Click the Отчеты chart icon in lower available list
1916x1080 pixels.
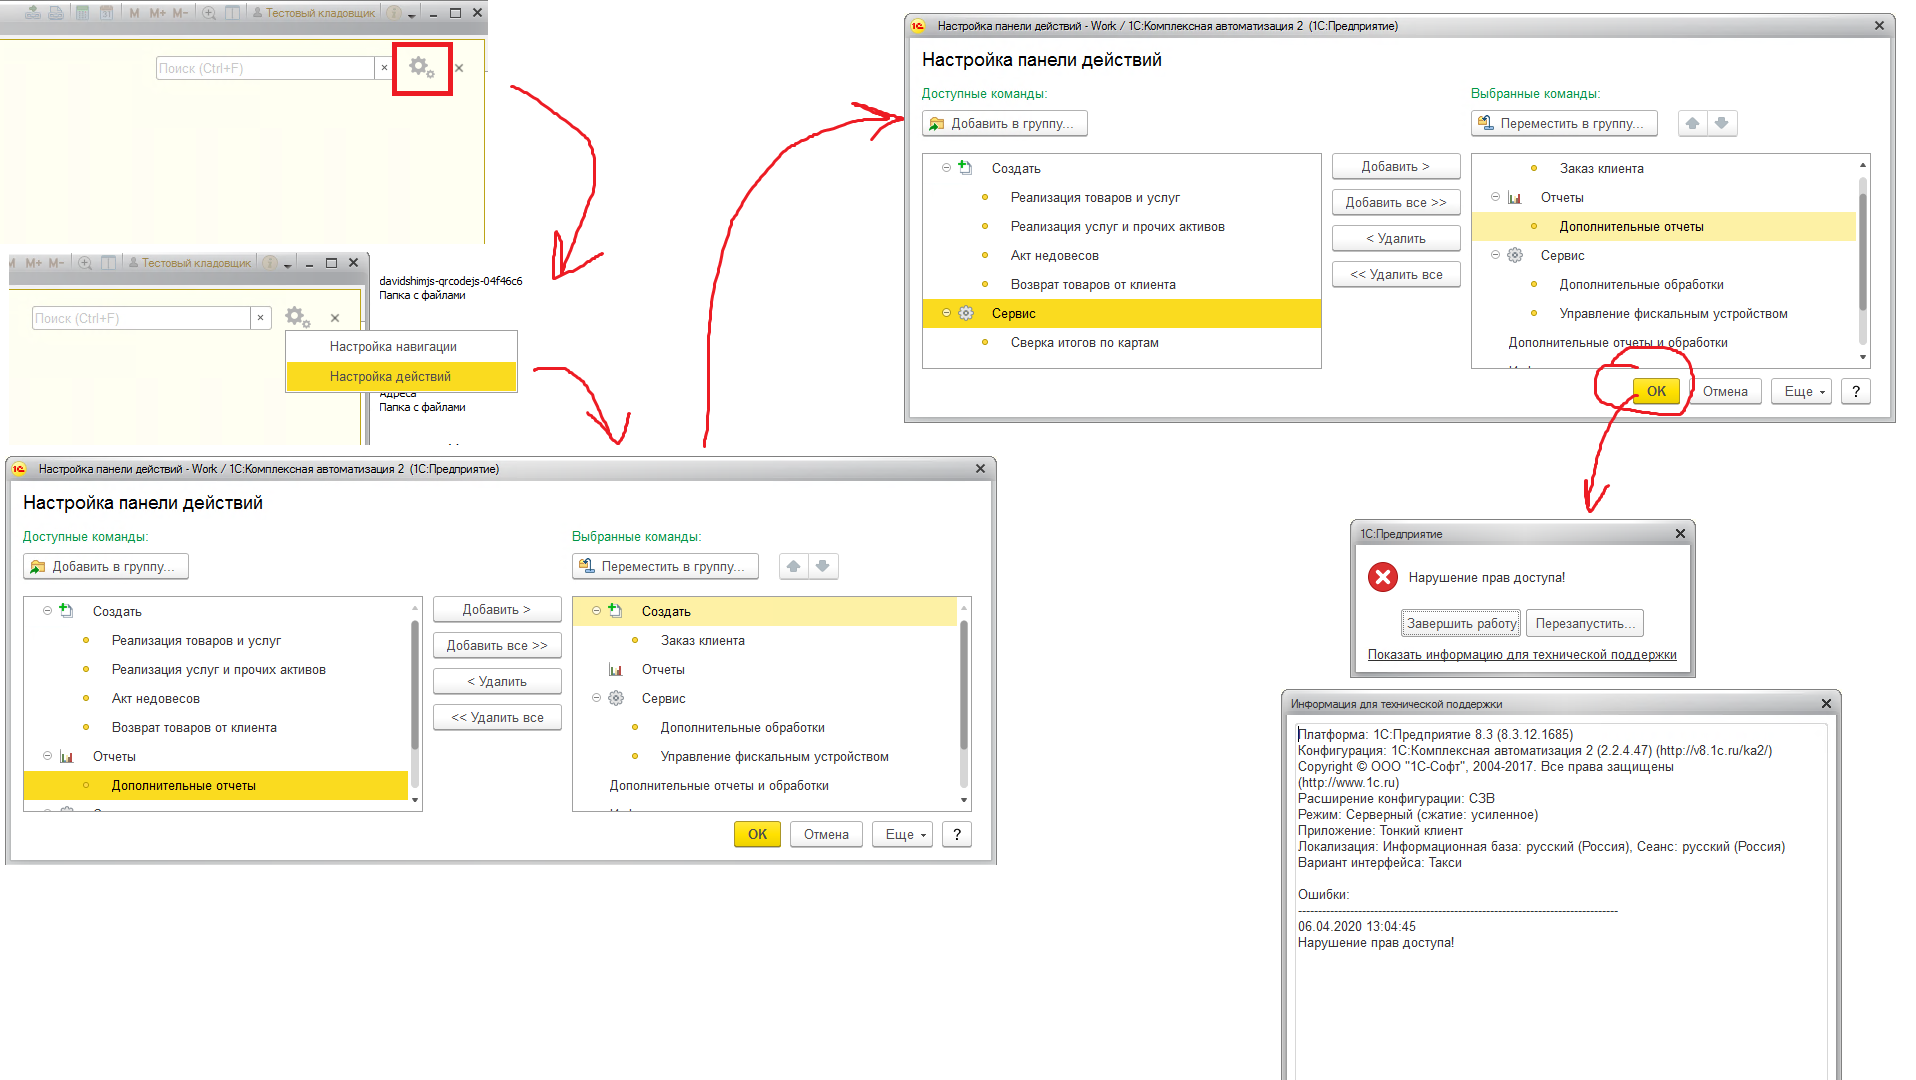[x=67, y=757]
